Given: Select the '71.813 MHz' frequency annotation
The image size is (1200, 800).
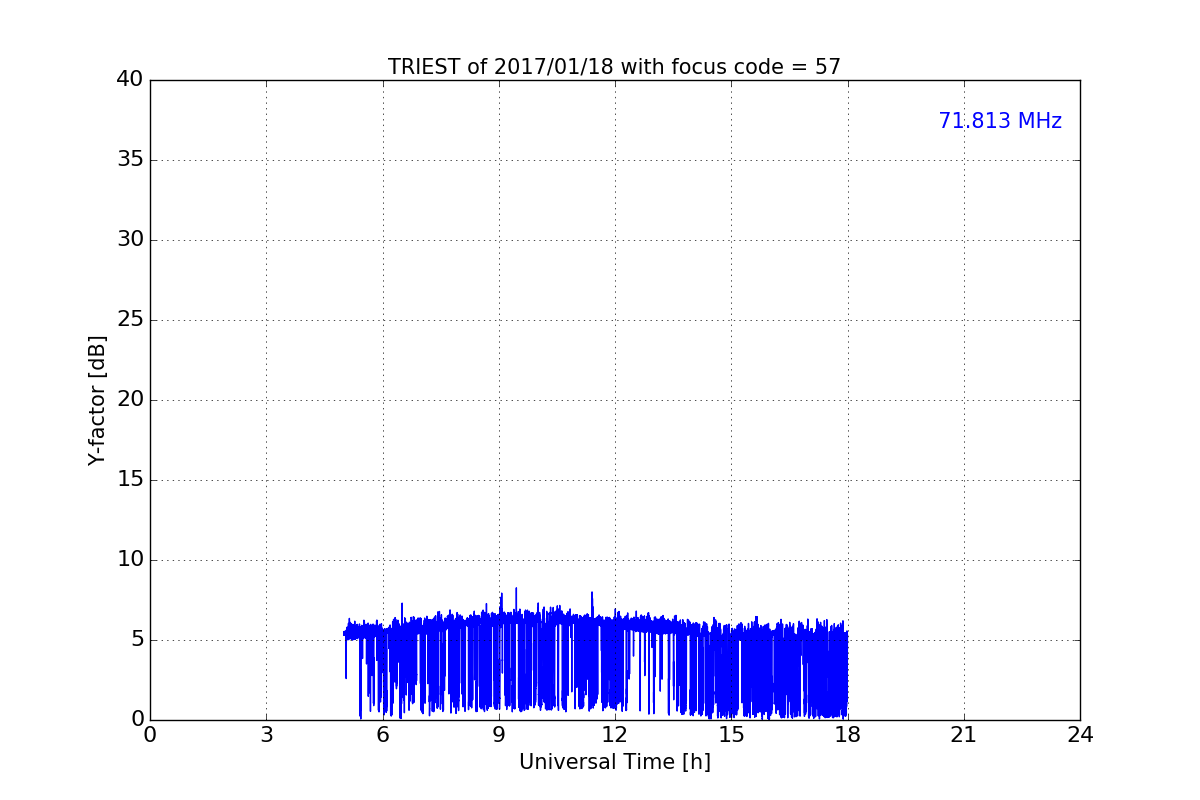Looking at the screenshot, I should point(1000,121).
